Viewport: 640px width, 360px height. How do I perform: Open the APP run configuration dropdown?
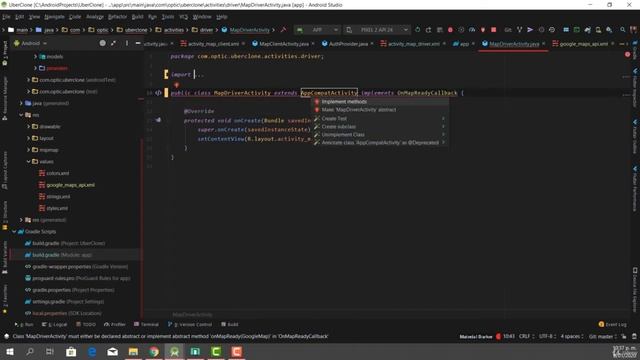pos(318,30)
